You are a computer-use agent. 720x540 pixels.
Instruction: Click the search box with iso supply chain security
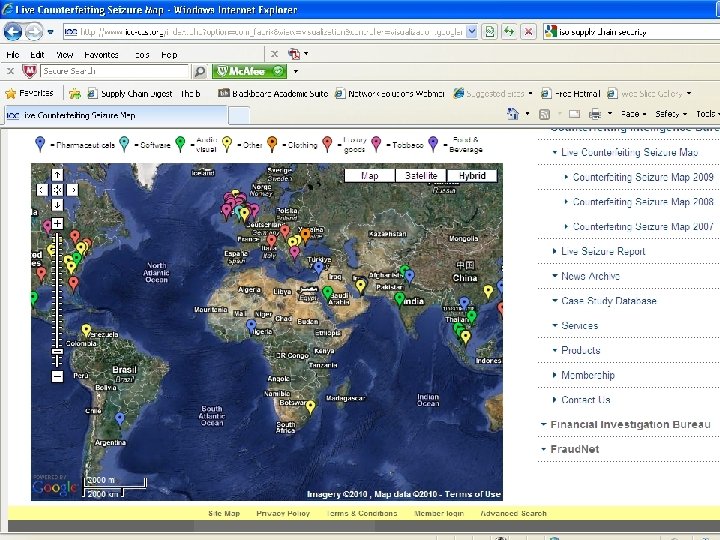(x=631, y=32)
